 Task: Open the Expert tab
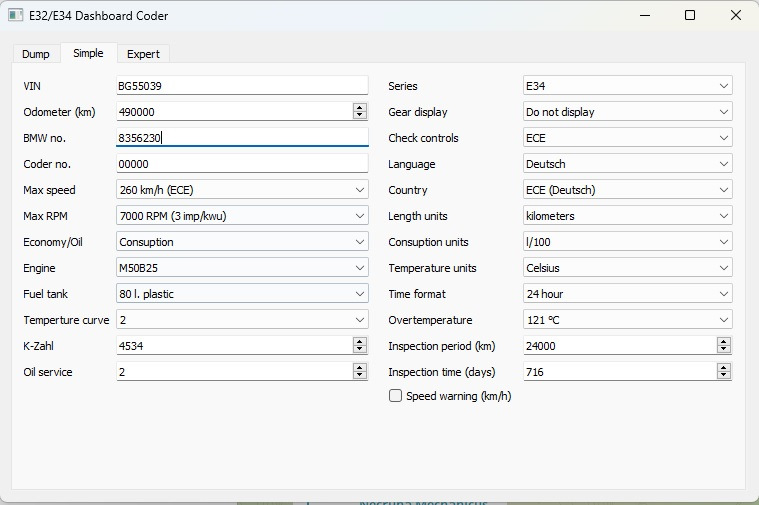[x=143, y=54]
